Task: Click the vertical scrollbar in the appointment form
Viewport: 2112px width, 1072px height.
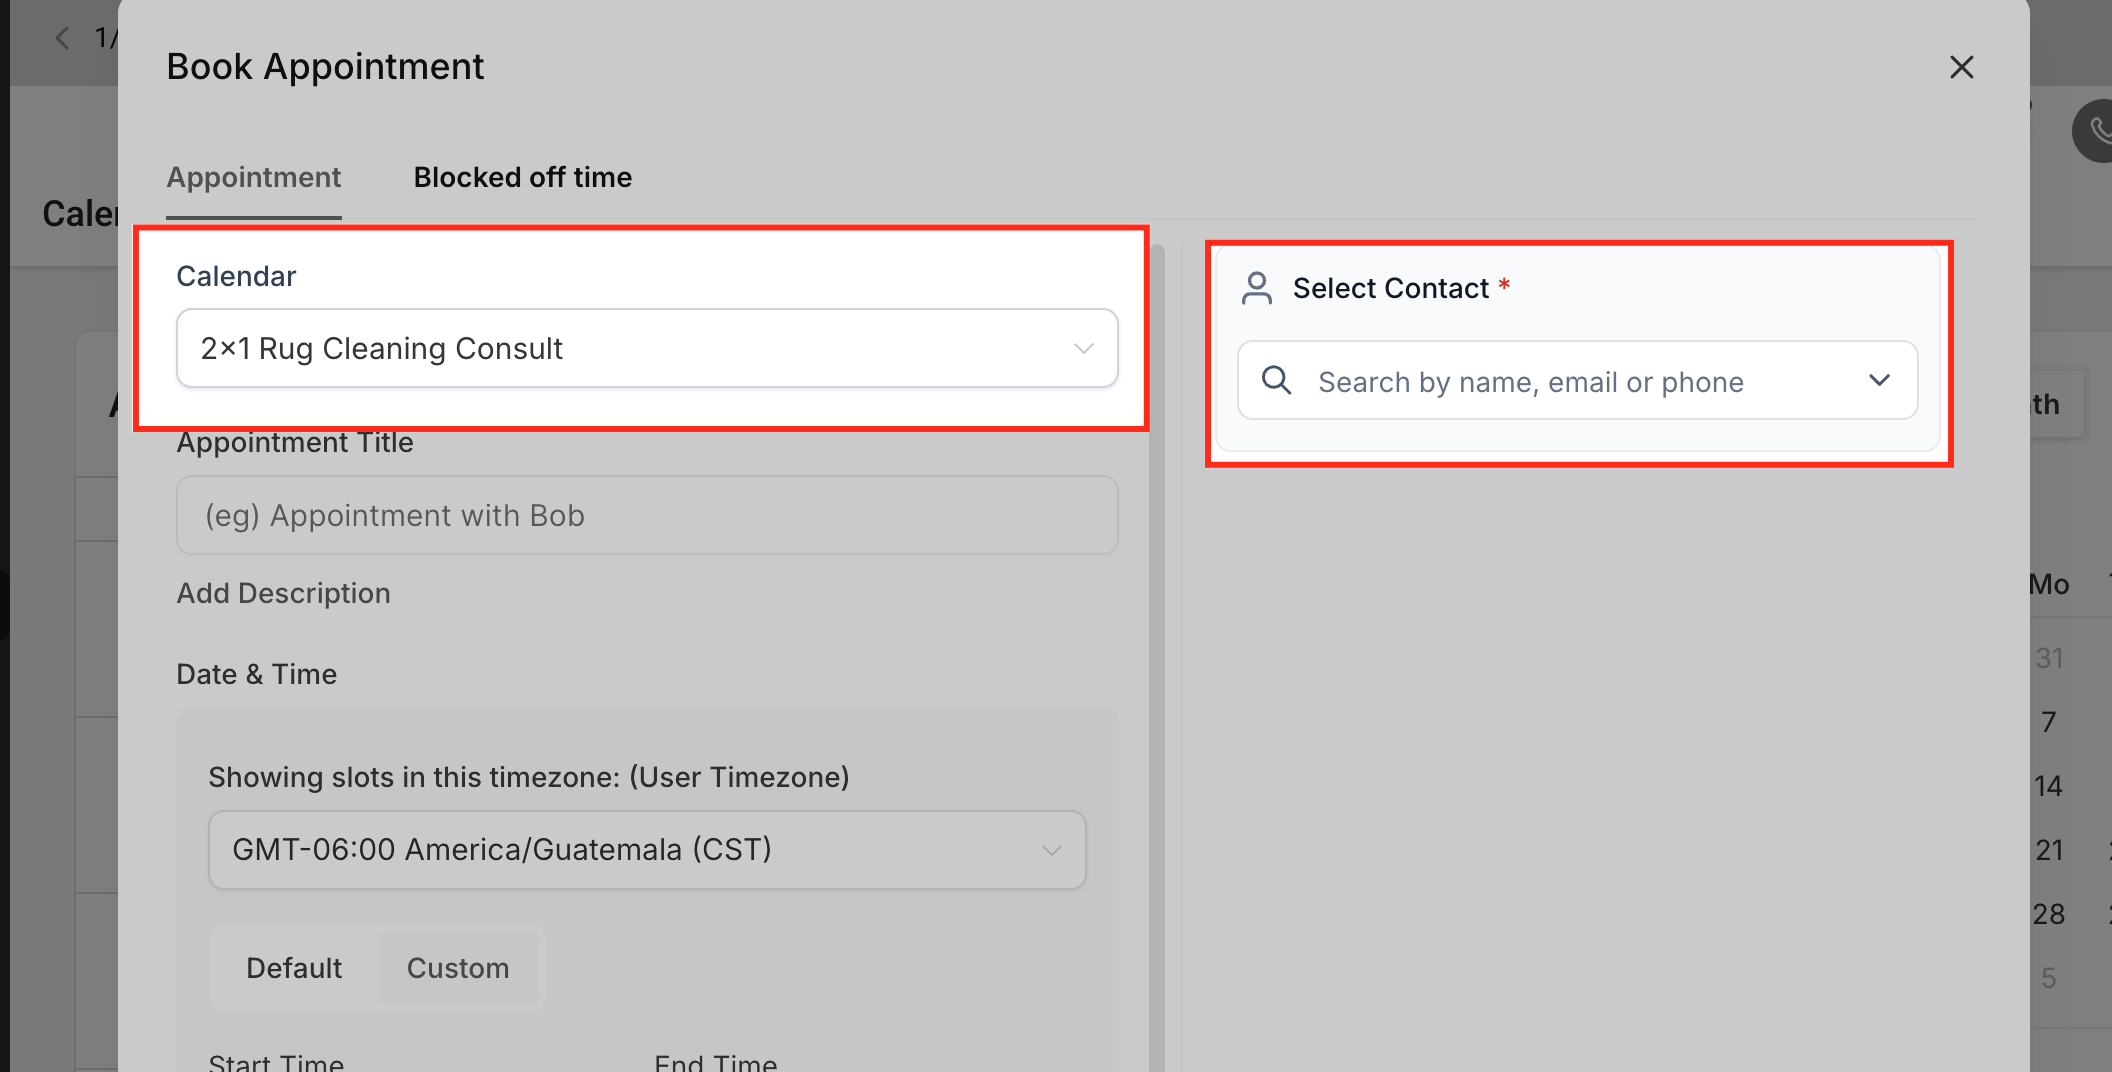Action: (x=1157, y=650)
